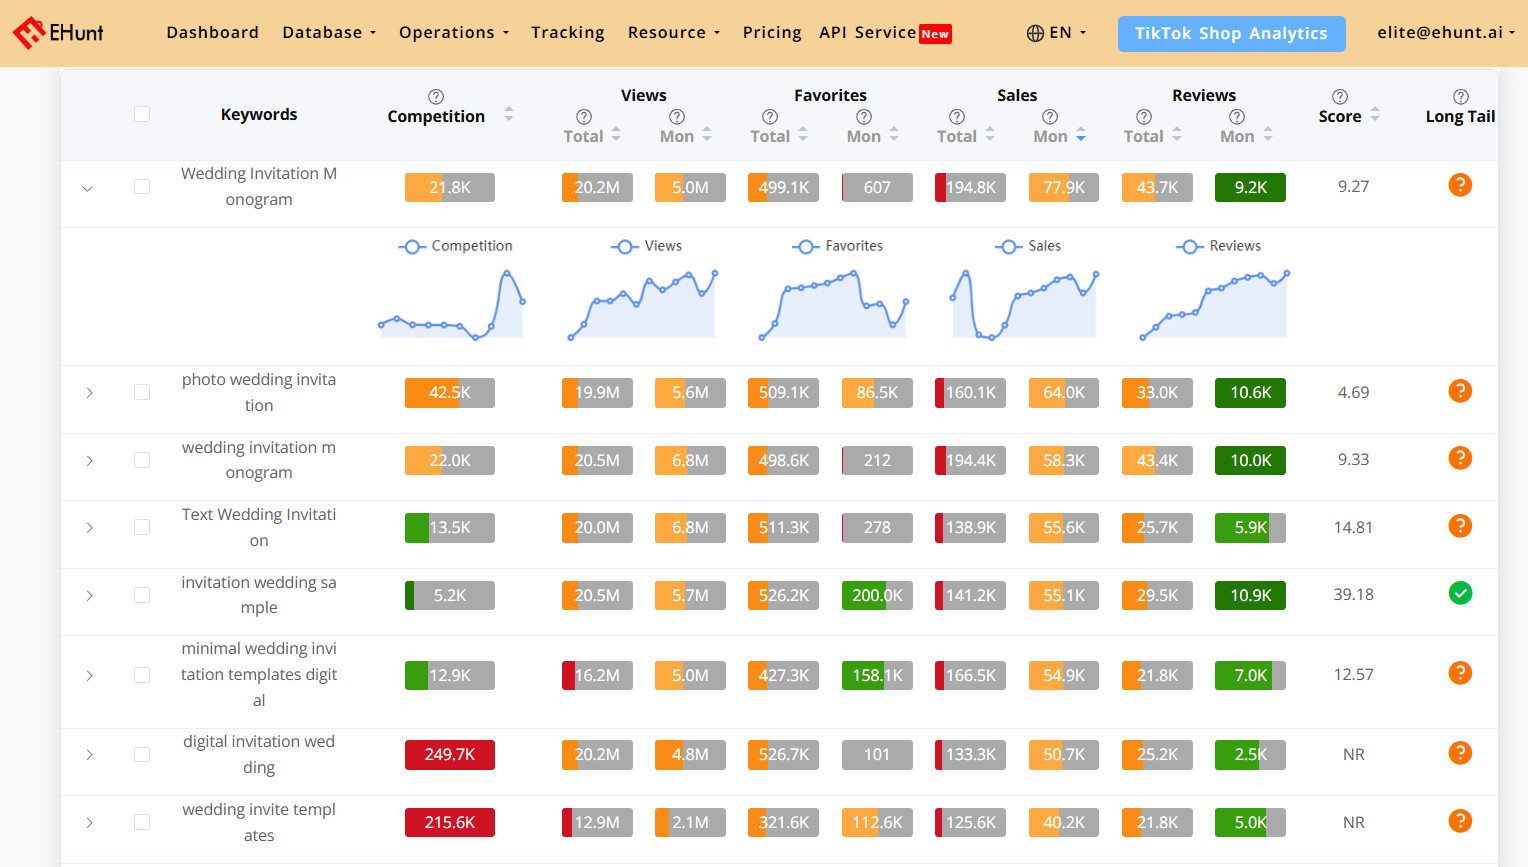This screenshot has height=867, width=1528.
Task: Expand the digital invitation wedding row
Action: [x=89, y=755]
